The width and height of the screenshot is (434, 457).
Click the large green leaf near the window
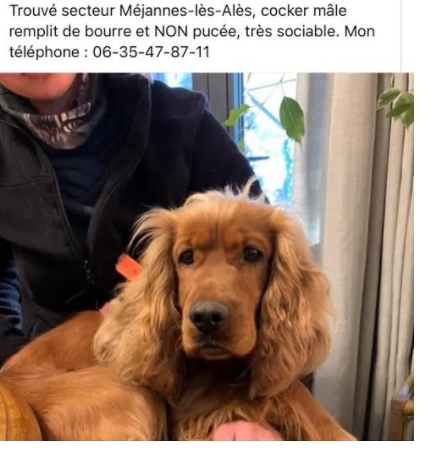coord(292,119)
